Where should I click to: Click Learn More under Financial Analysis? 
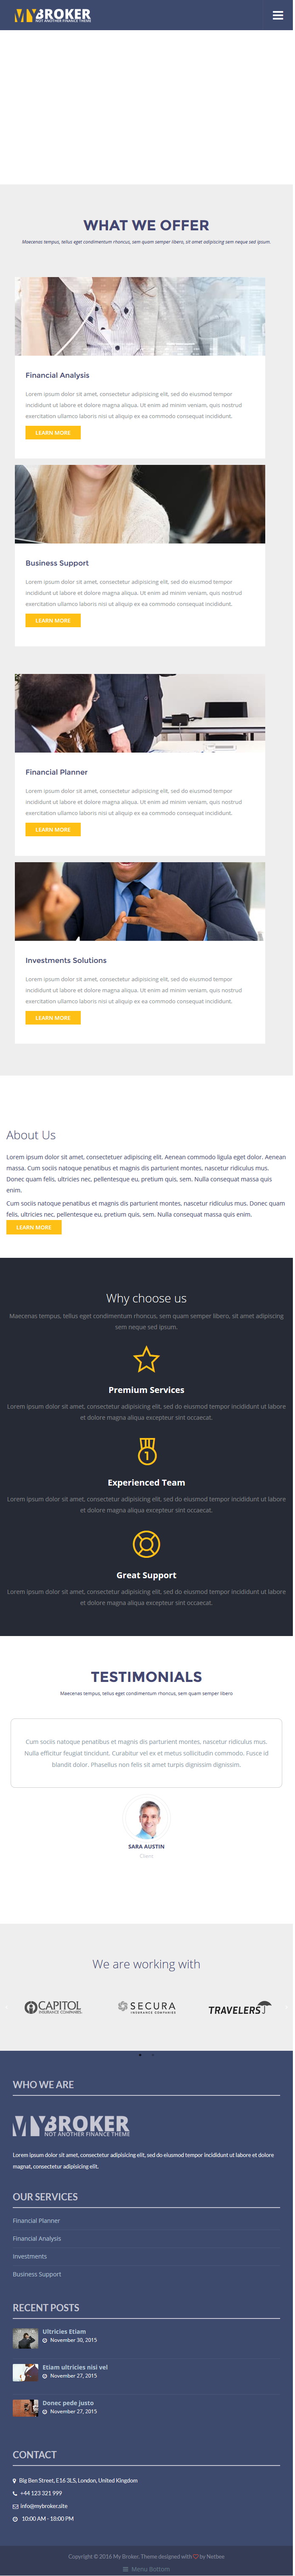[53, 433]
